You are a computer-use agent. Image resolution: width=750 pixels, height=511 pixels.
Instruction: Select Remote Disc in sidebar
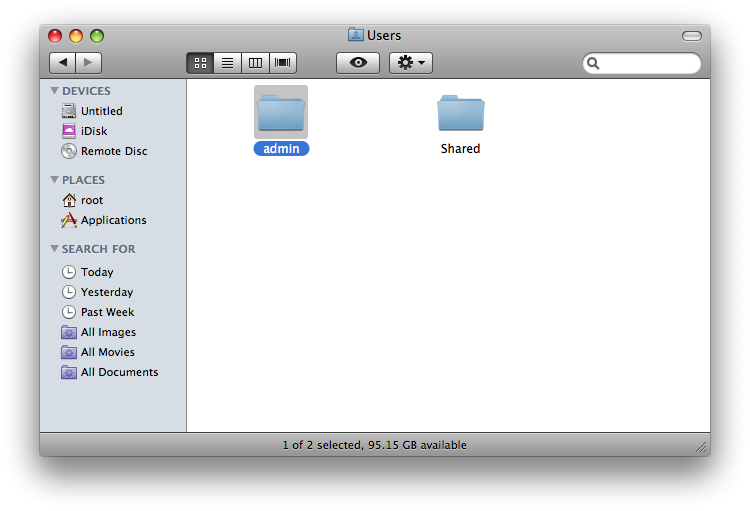[113, 151]
